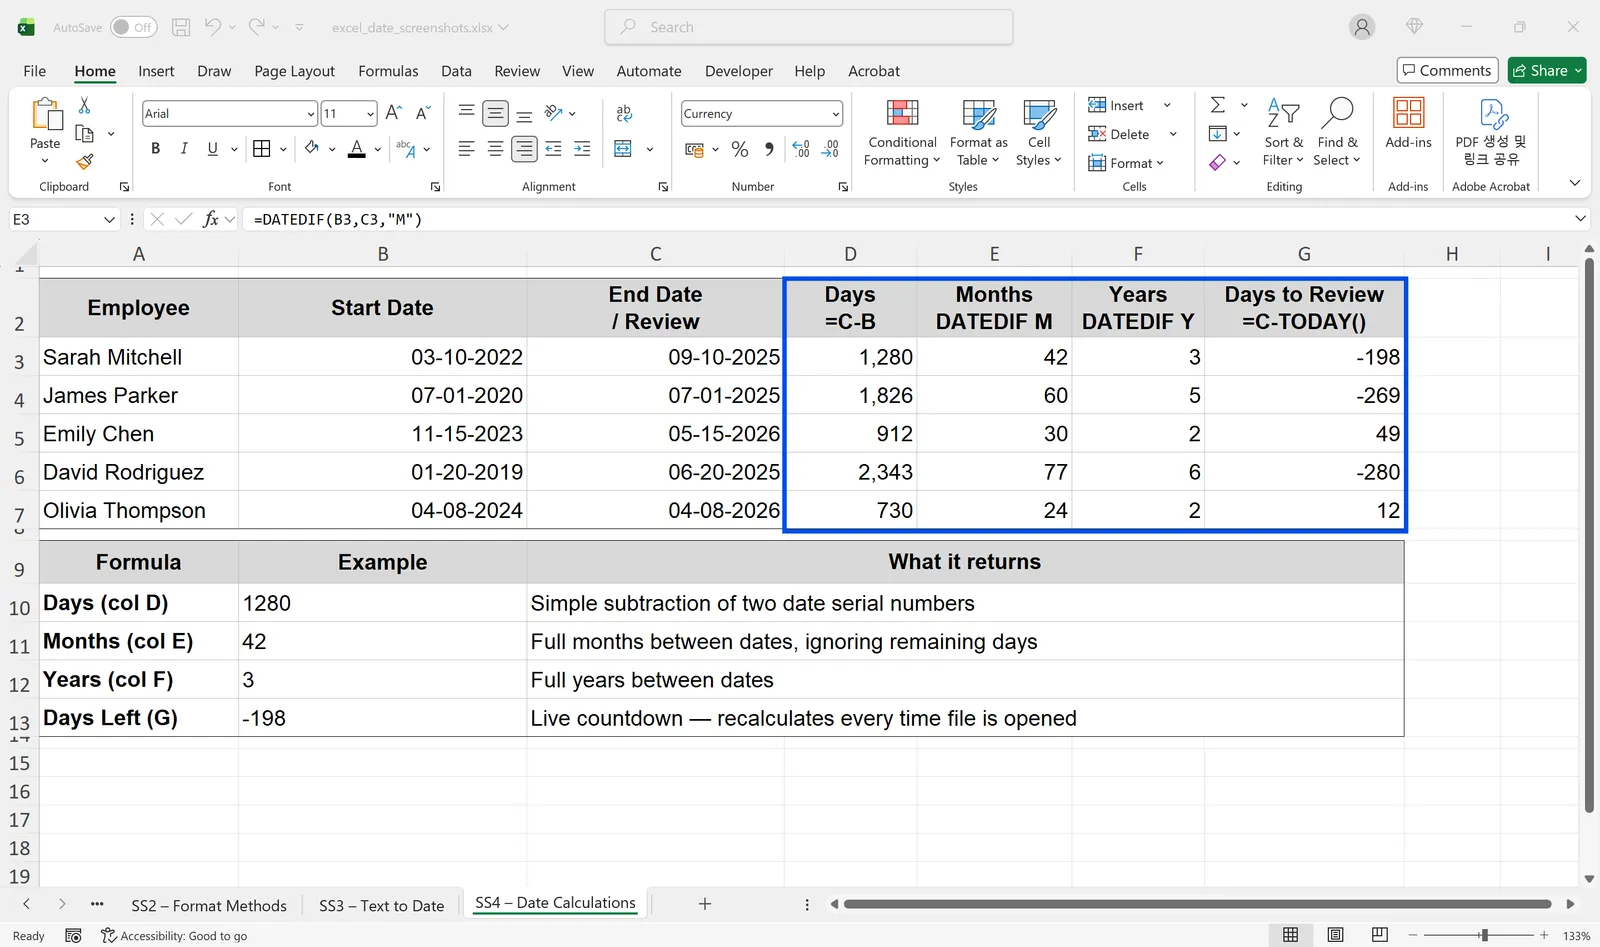Click Increase Indent icon

(x=582, y=149)
